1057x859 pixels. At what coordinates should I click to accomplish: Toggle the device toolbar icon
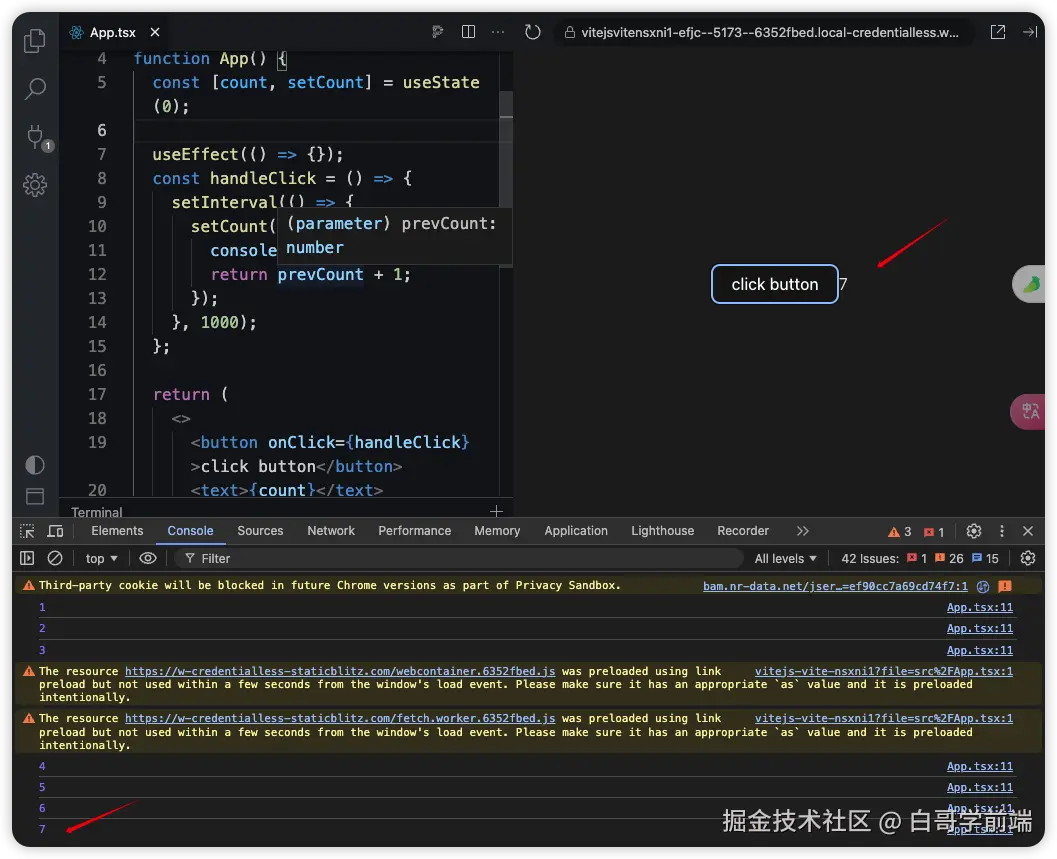click(55, 531)
